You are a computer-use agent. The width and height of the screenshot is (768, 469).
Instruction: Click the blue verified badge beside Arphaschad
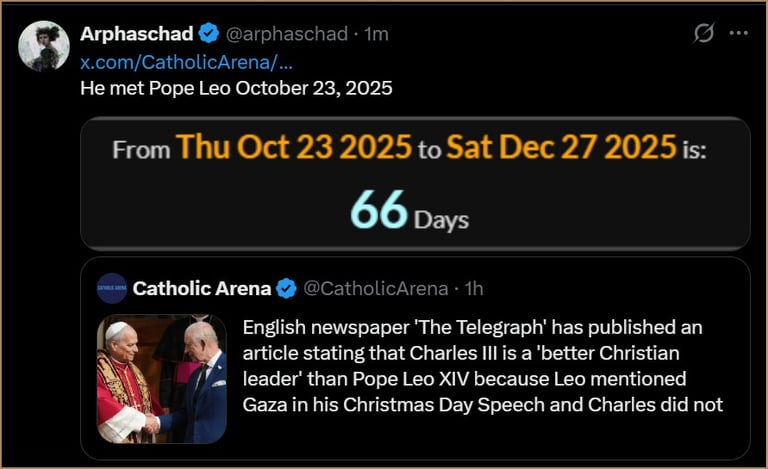coord(208,34)
